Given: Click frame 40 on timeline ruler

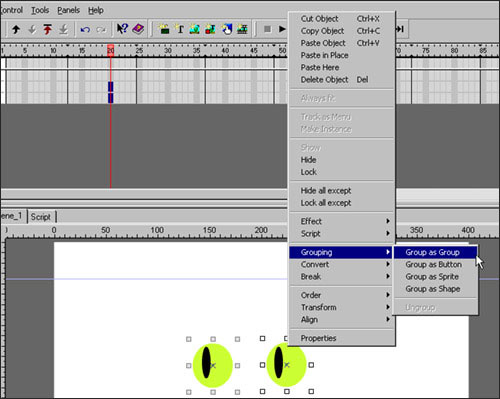Looking at the screenshot, I should point(225,51).
